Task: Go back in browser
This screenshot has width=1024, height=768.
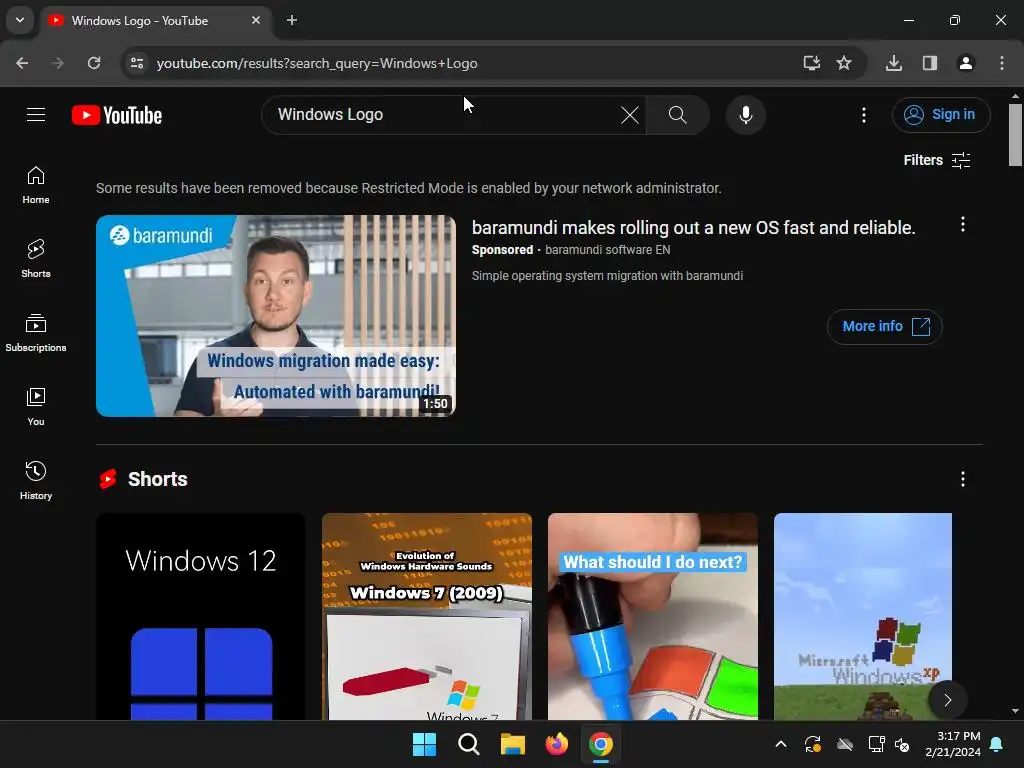Action: 22,63
